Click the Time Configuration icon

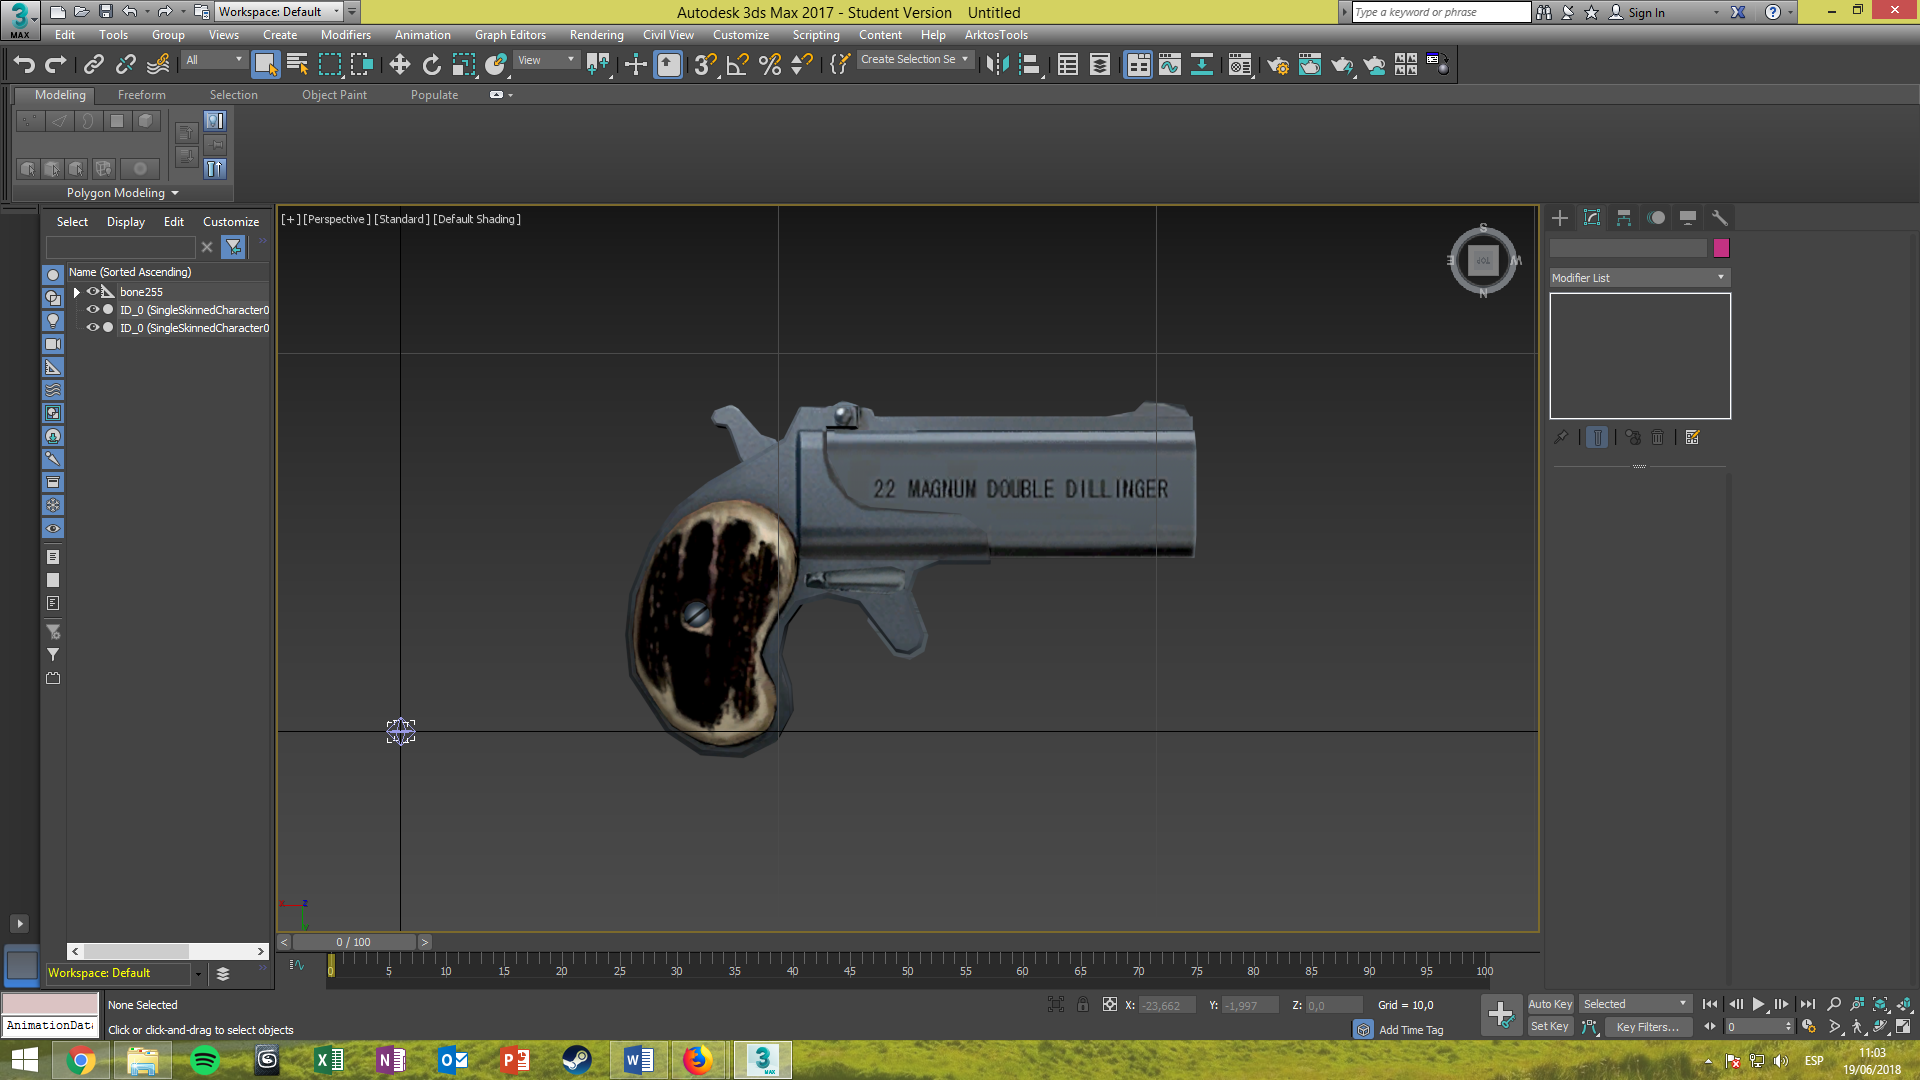pos(1809,1027)
